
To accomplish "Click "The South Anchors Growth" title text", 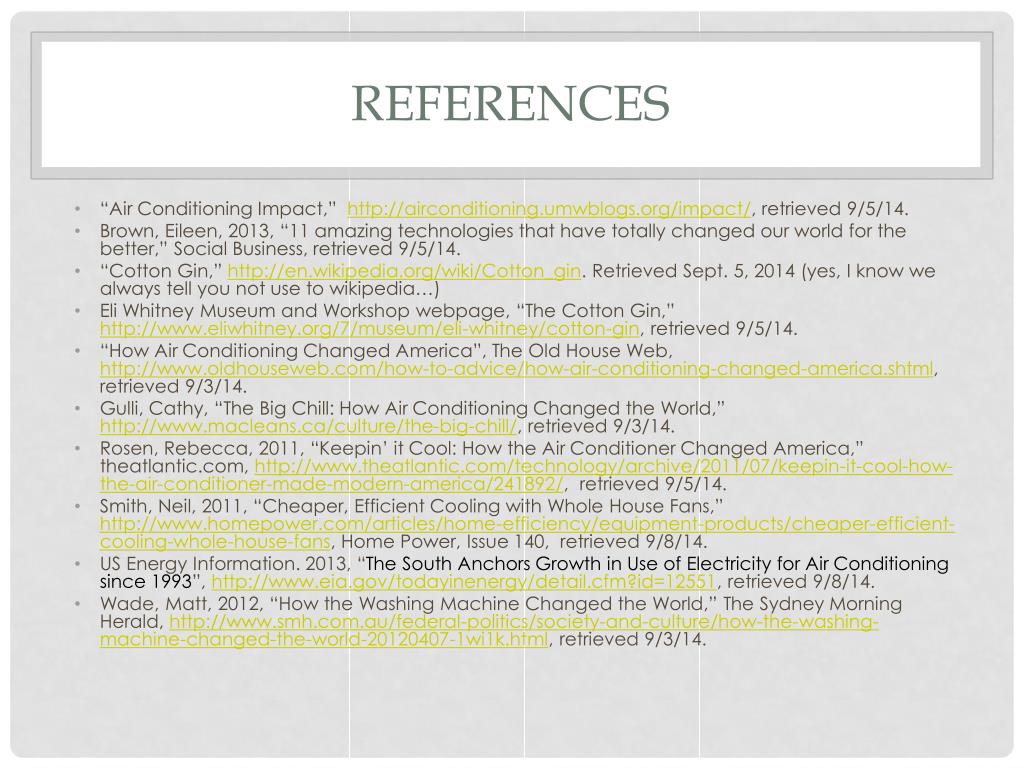I will point(483,564).
